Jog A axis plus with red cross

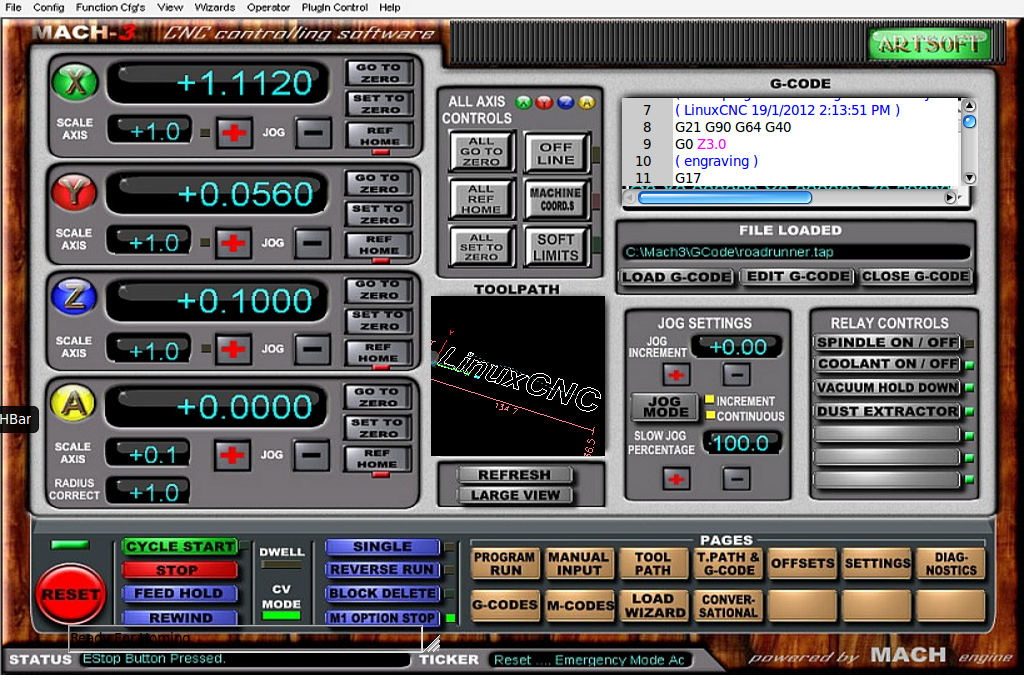click(x=232, y=455)
